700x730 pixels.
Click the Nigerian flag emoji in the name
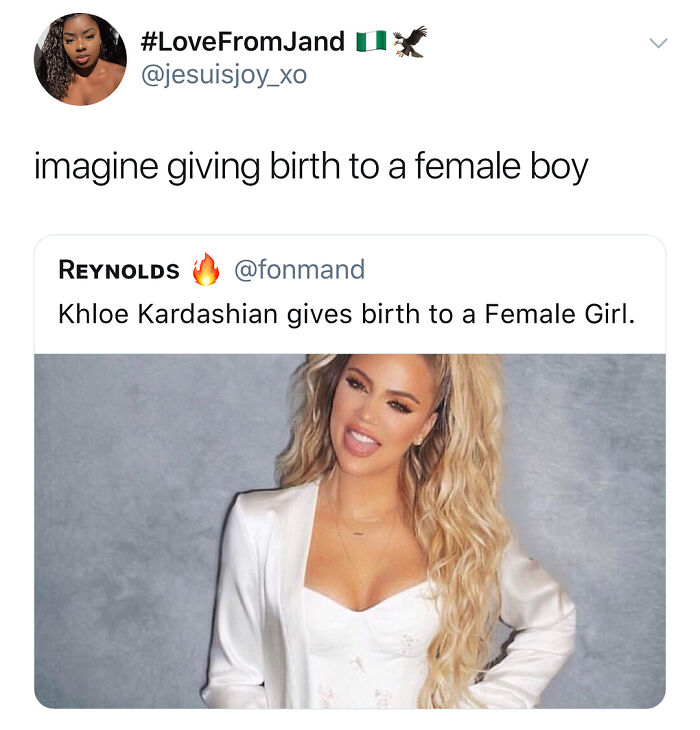click(x=371, y=41)
